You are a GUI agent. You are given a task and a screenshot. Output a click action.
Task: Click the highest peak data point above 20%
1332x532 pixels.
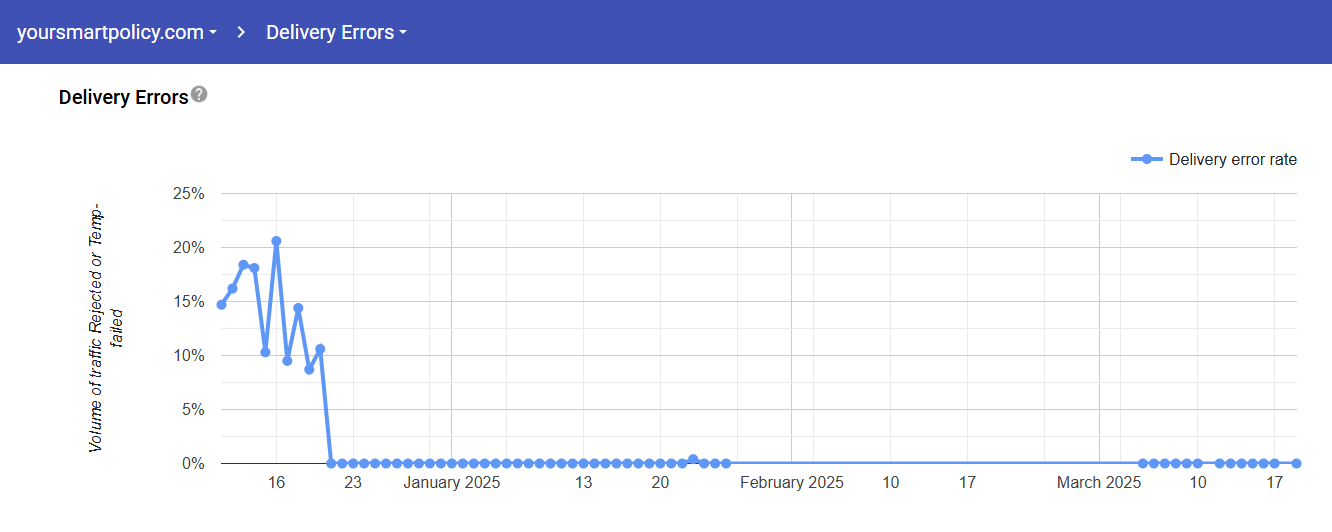click(x=276, y=241)
